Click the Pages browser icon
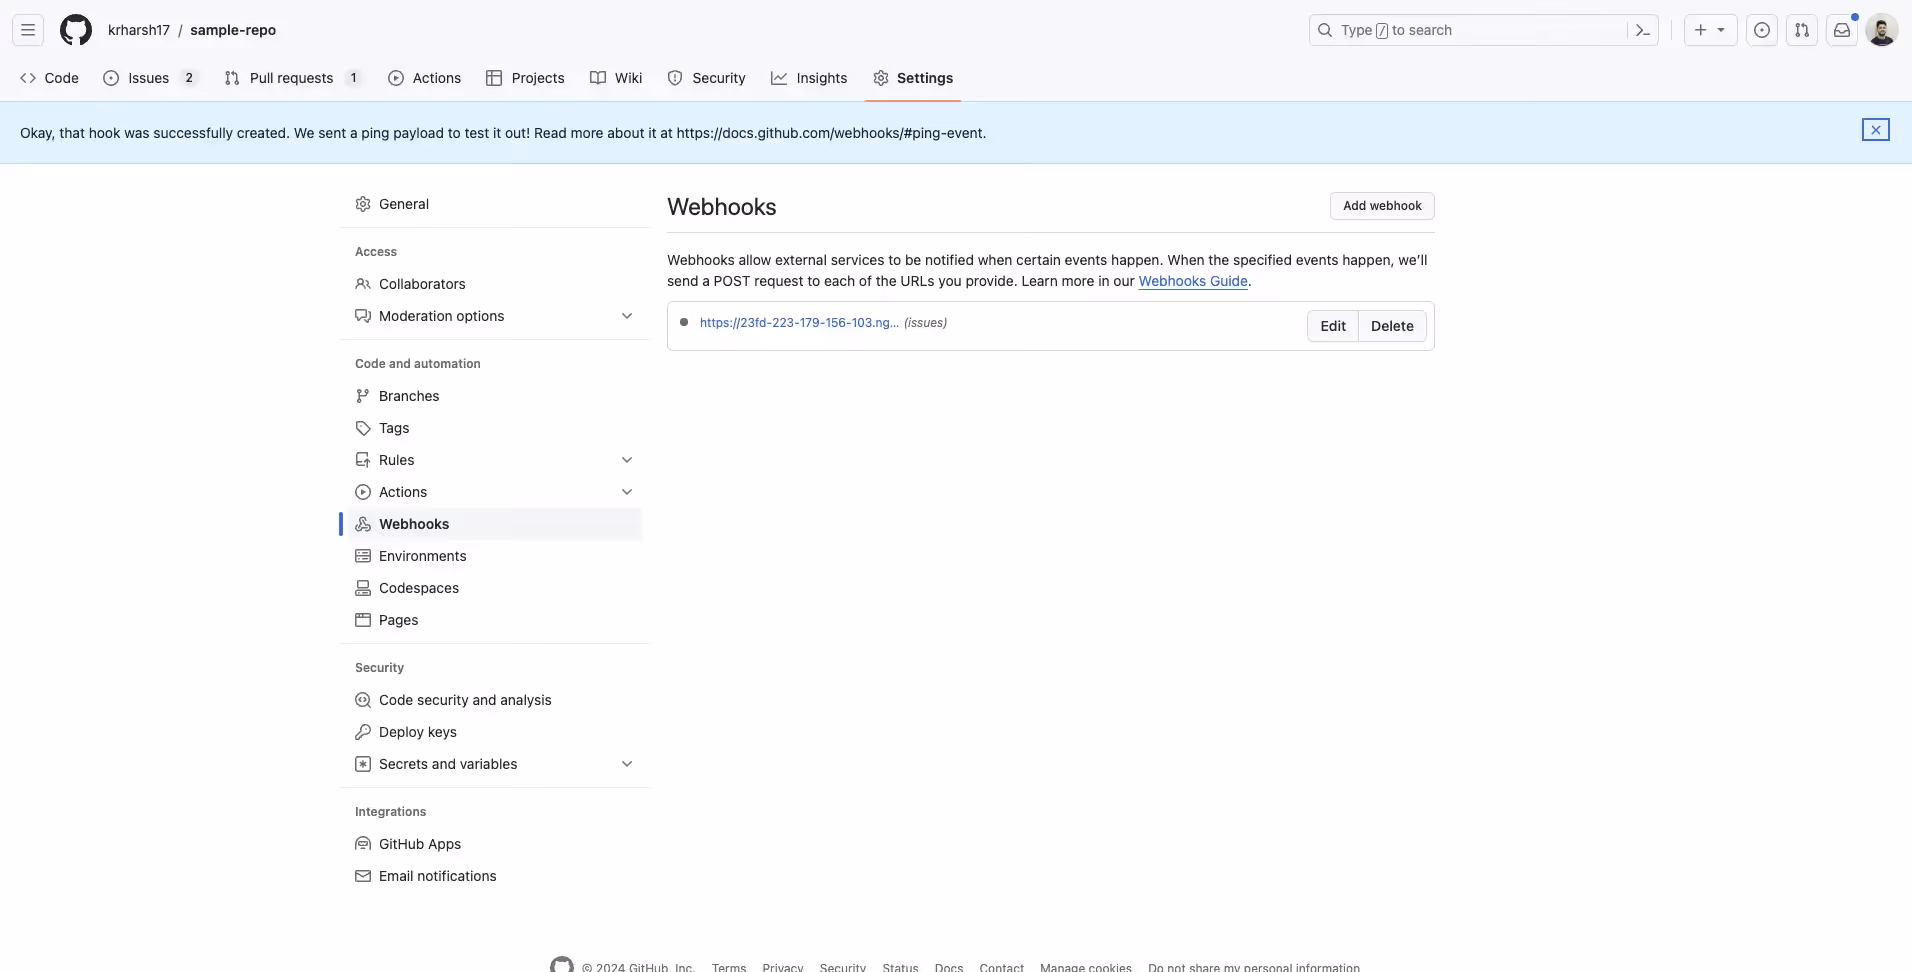 363,620
